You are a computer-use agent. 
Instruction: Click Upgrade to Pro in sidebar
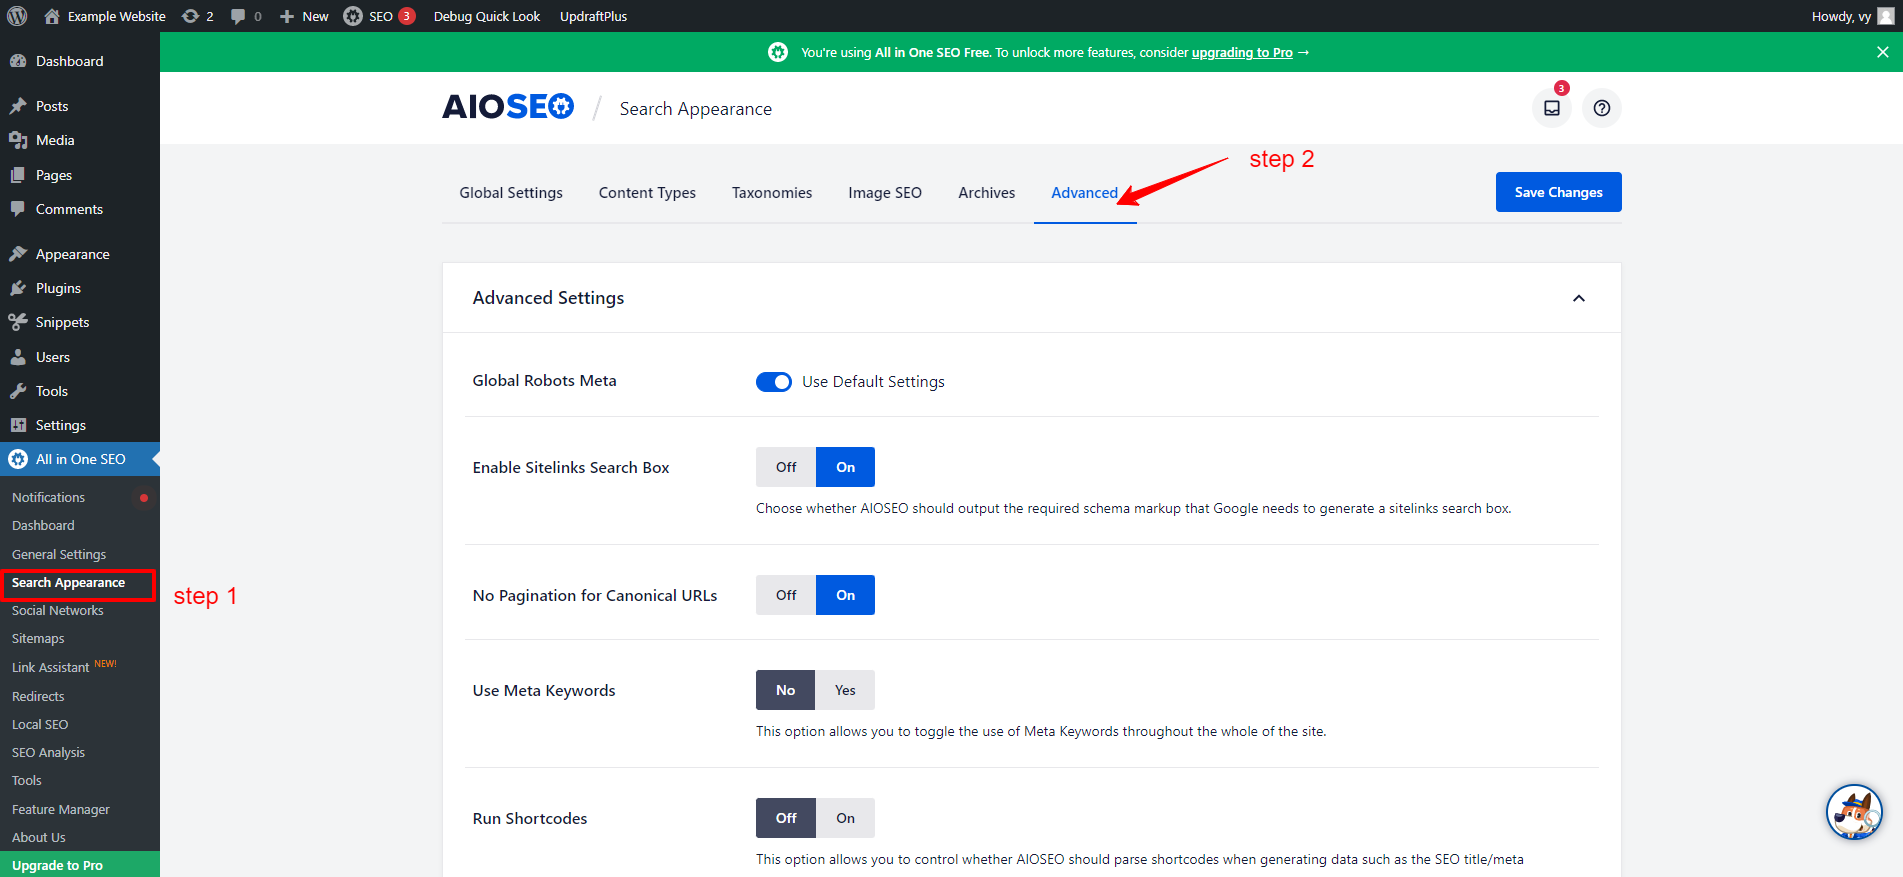pos(80,865)
